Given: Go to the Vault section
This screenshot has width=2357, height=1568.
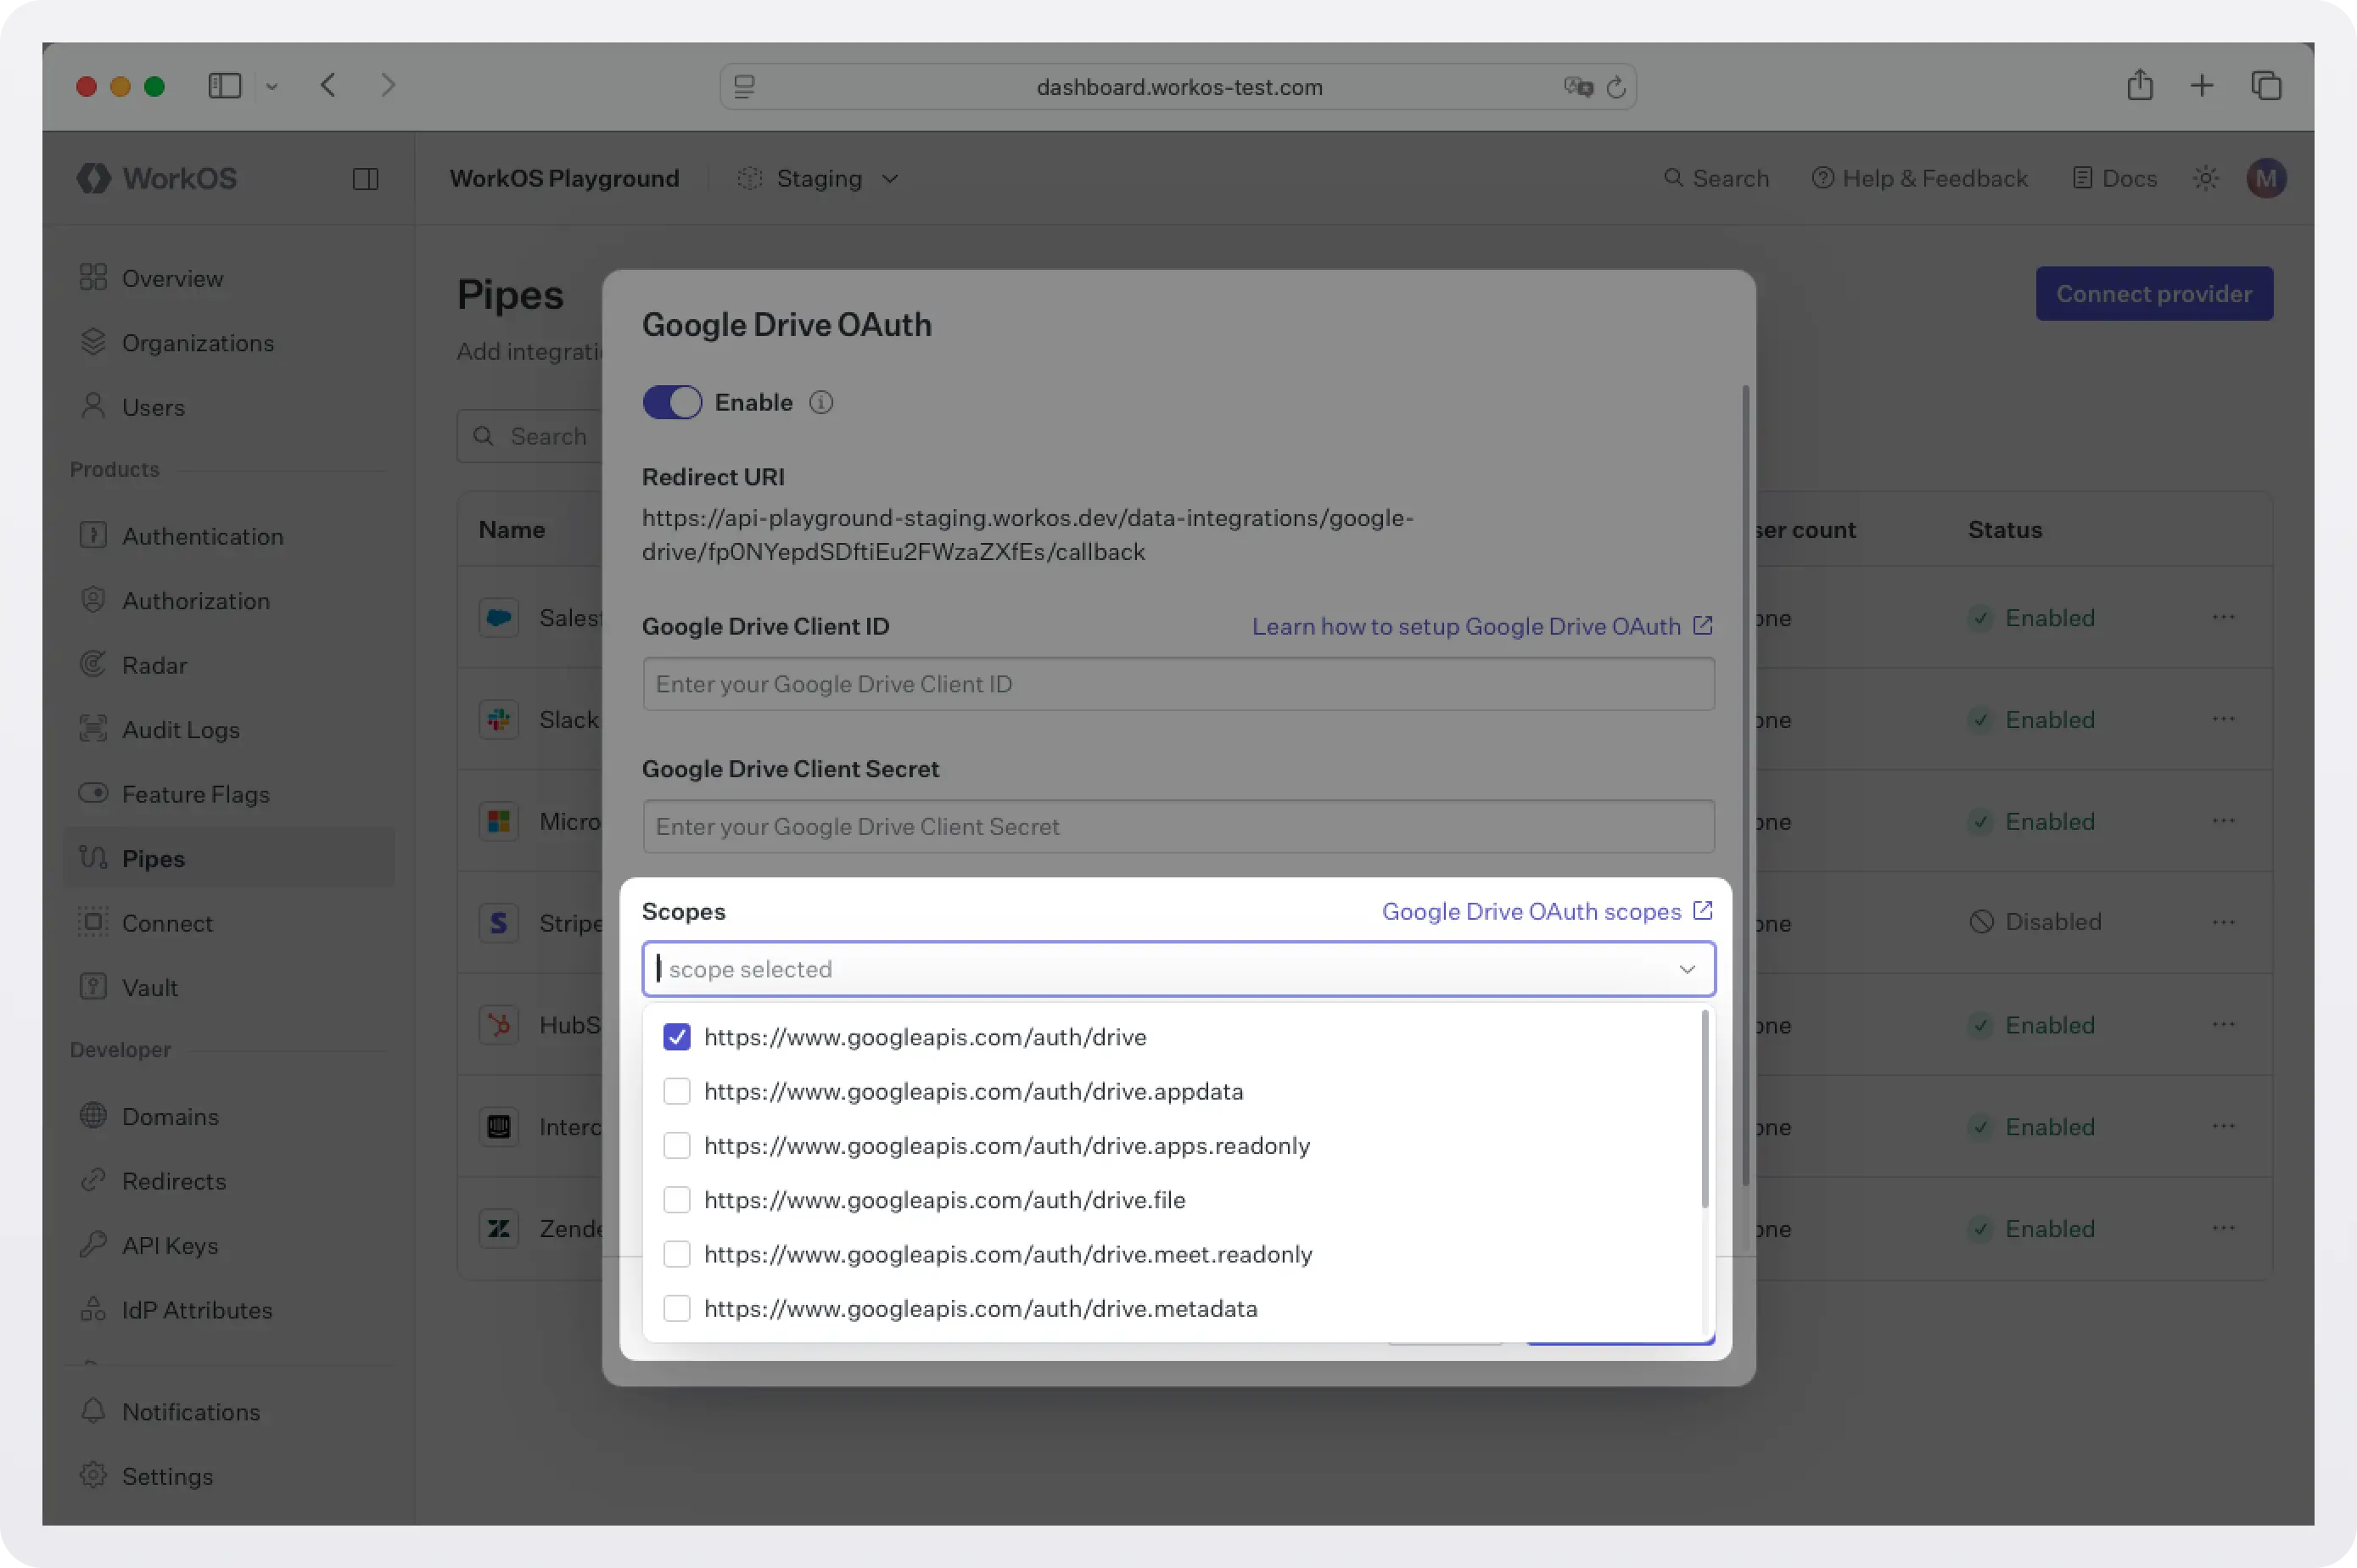Looking at the screenshot, I should tap(152, 987).
